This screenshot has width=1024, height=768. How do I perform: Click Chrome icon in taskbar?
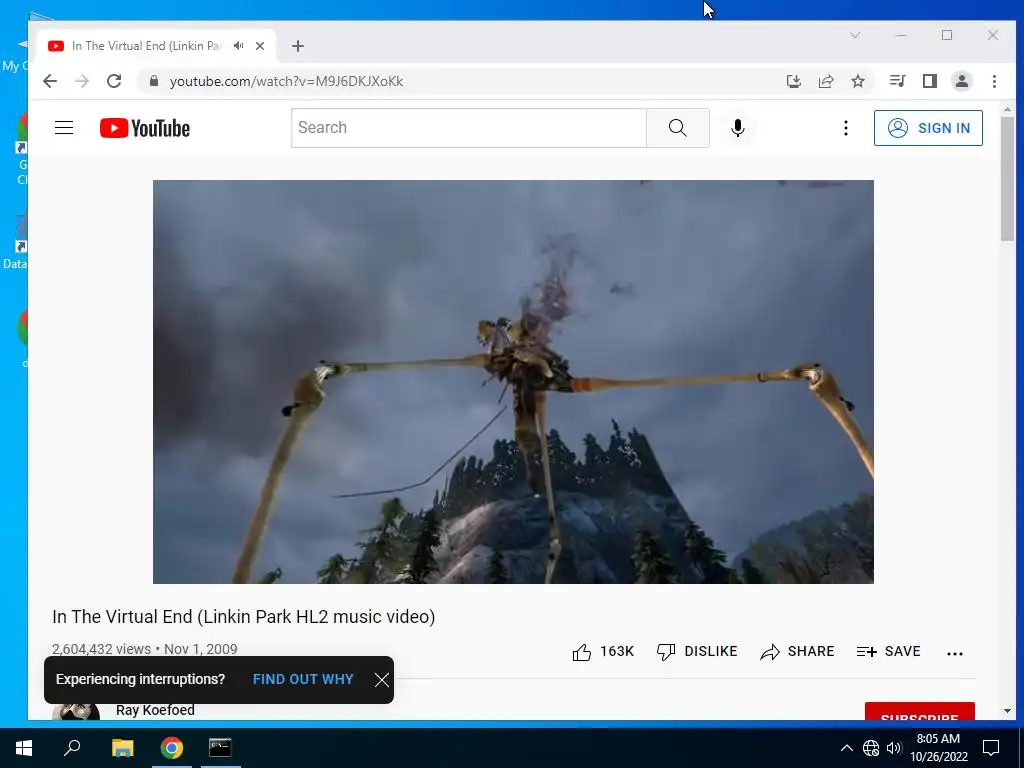[x=171, y=748]
